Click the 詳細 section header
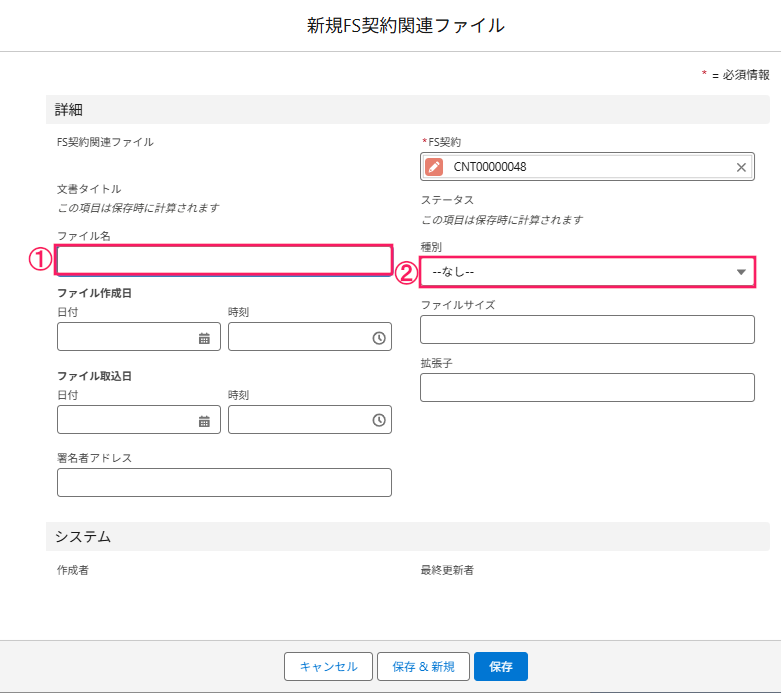 point(407,110)
